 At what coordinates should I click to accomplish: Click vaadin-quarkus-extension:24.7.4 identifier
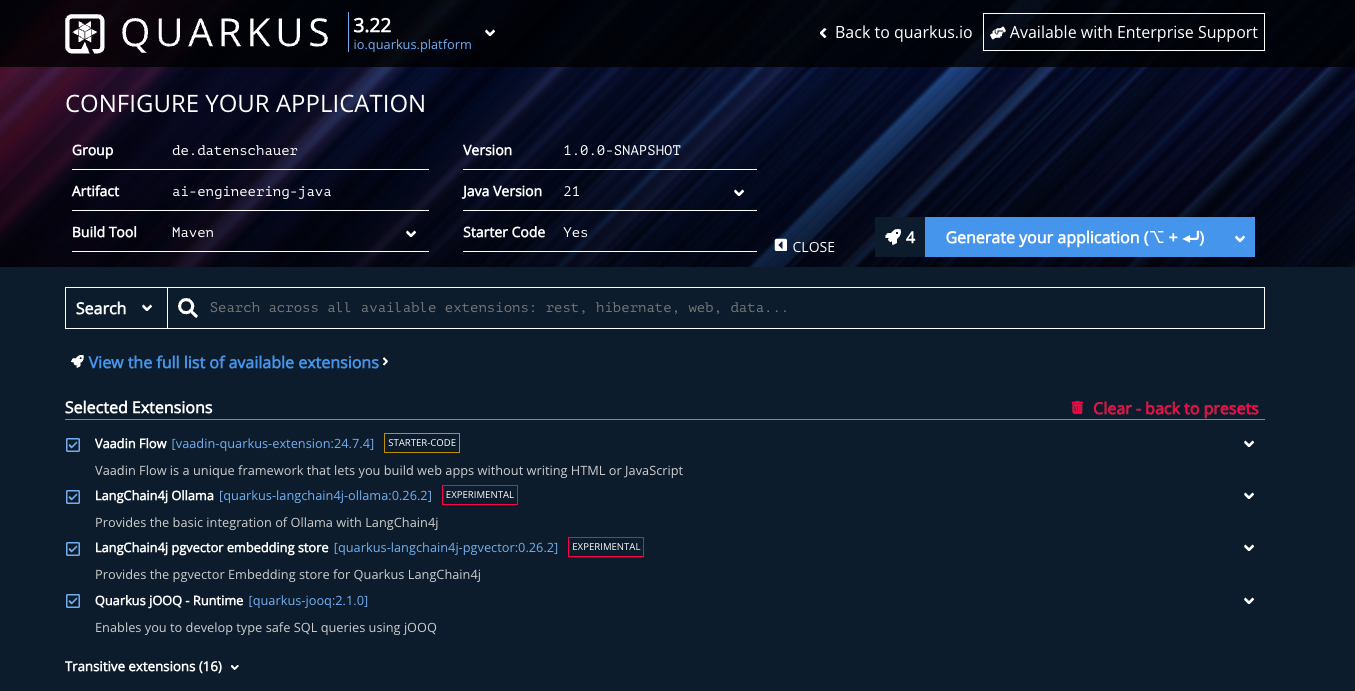pos(273,443)
